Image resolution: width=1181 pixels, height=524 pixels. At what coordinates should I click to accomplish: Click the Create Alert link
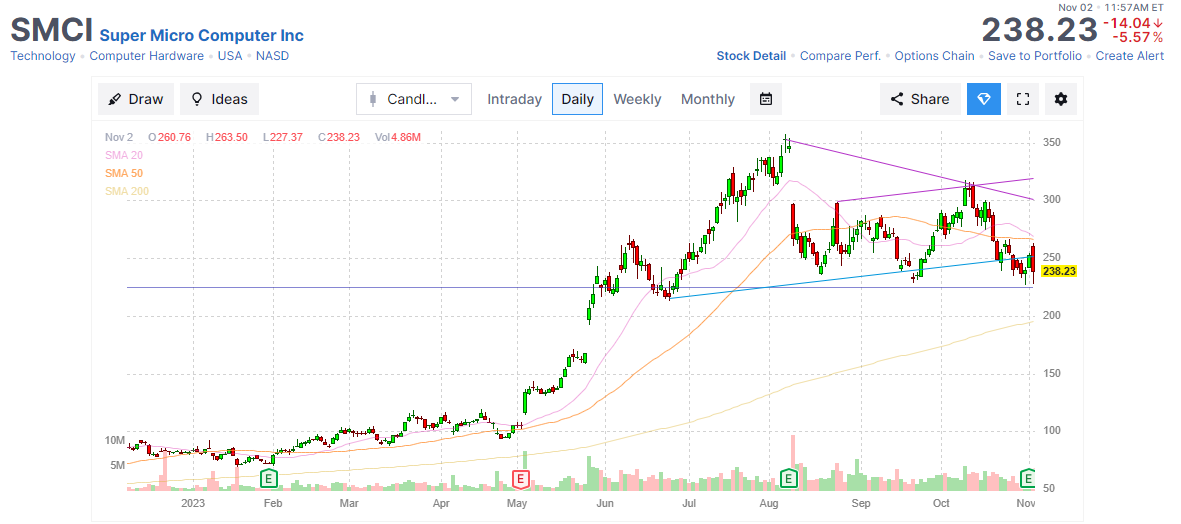[1130, 56]
